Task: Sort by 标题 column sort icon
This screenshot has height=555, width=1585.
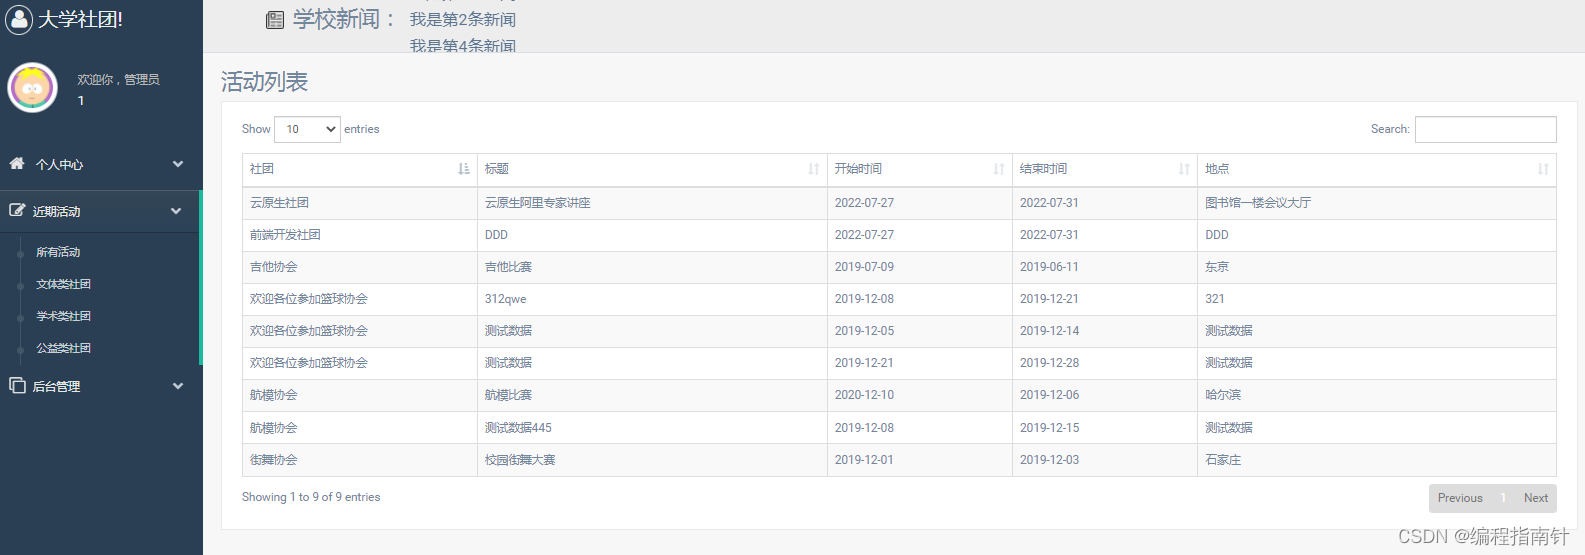Action: point(814,169)
